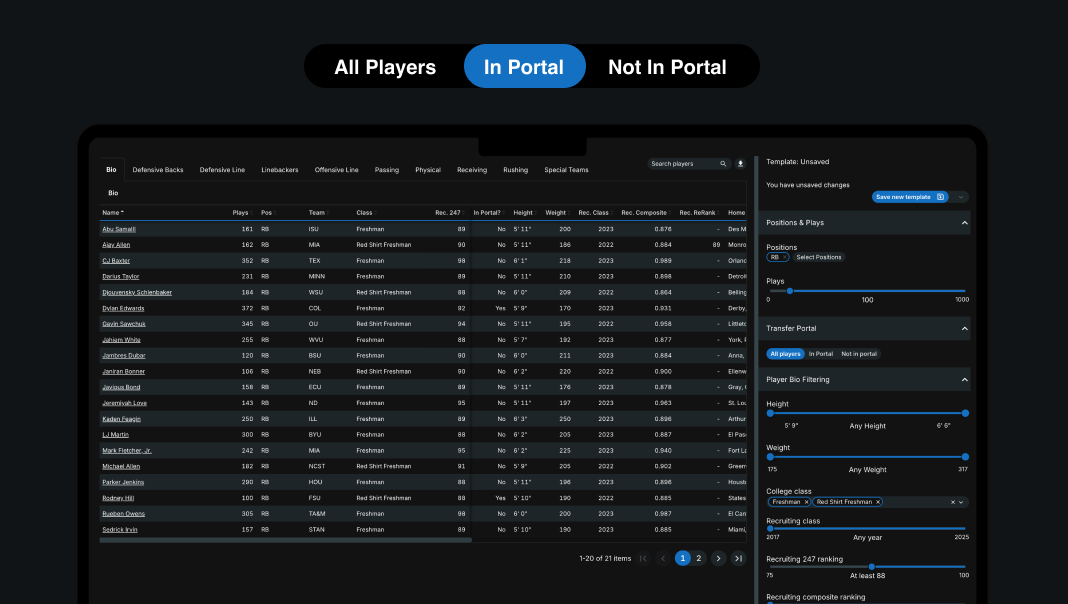Collapse the Positions & Plays section
The image size is (1068, 604).
(964, 222)
